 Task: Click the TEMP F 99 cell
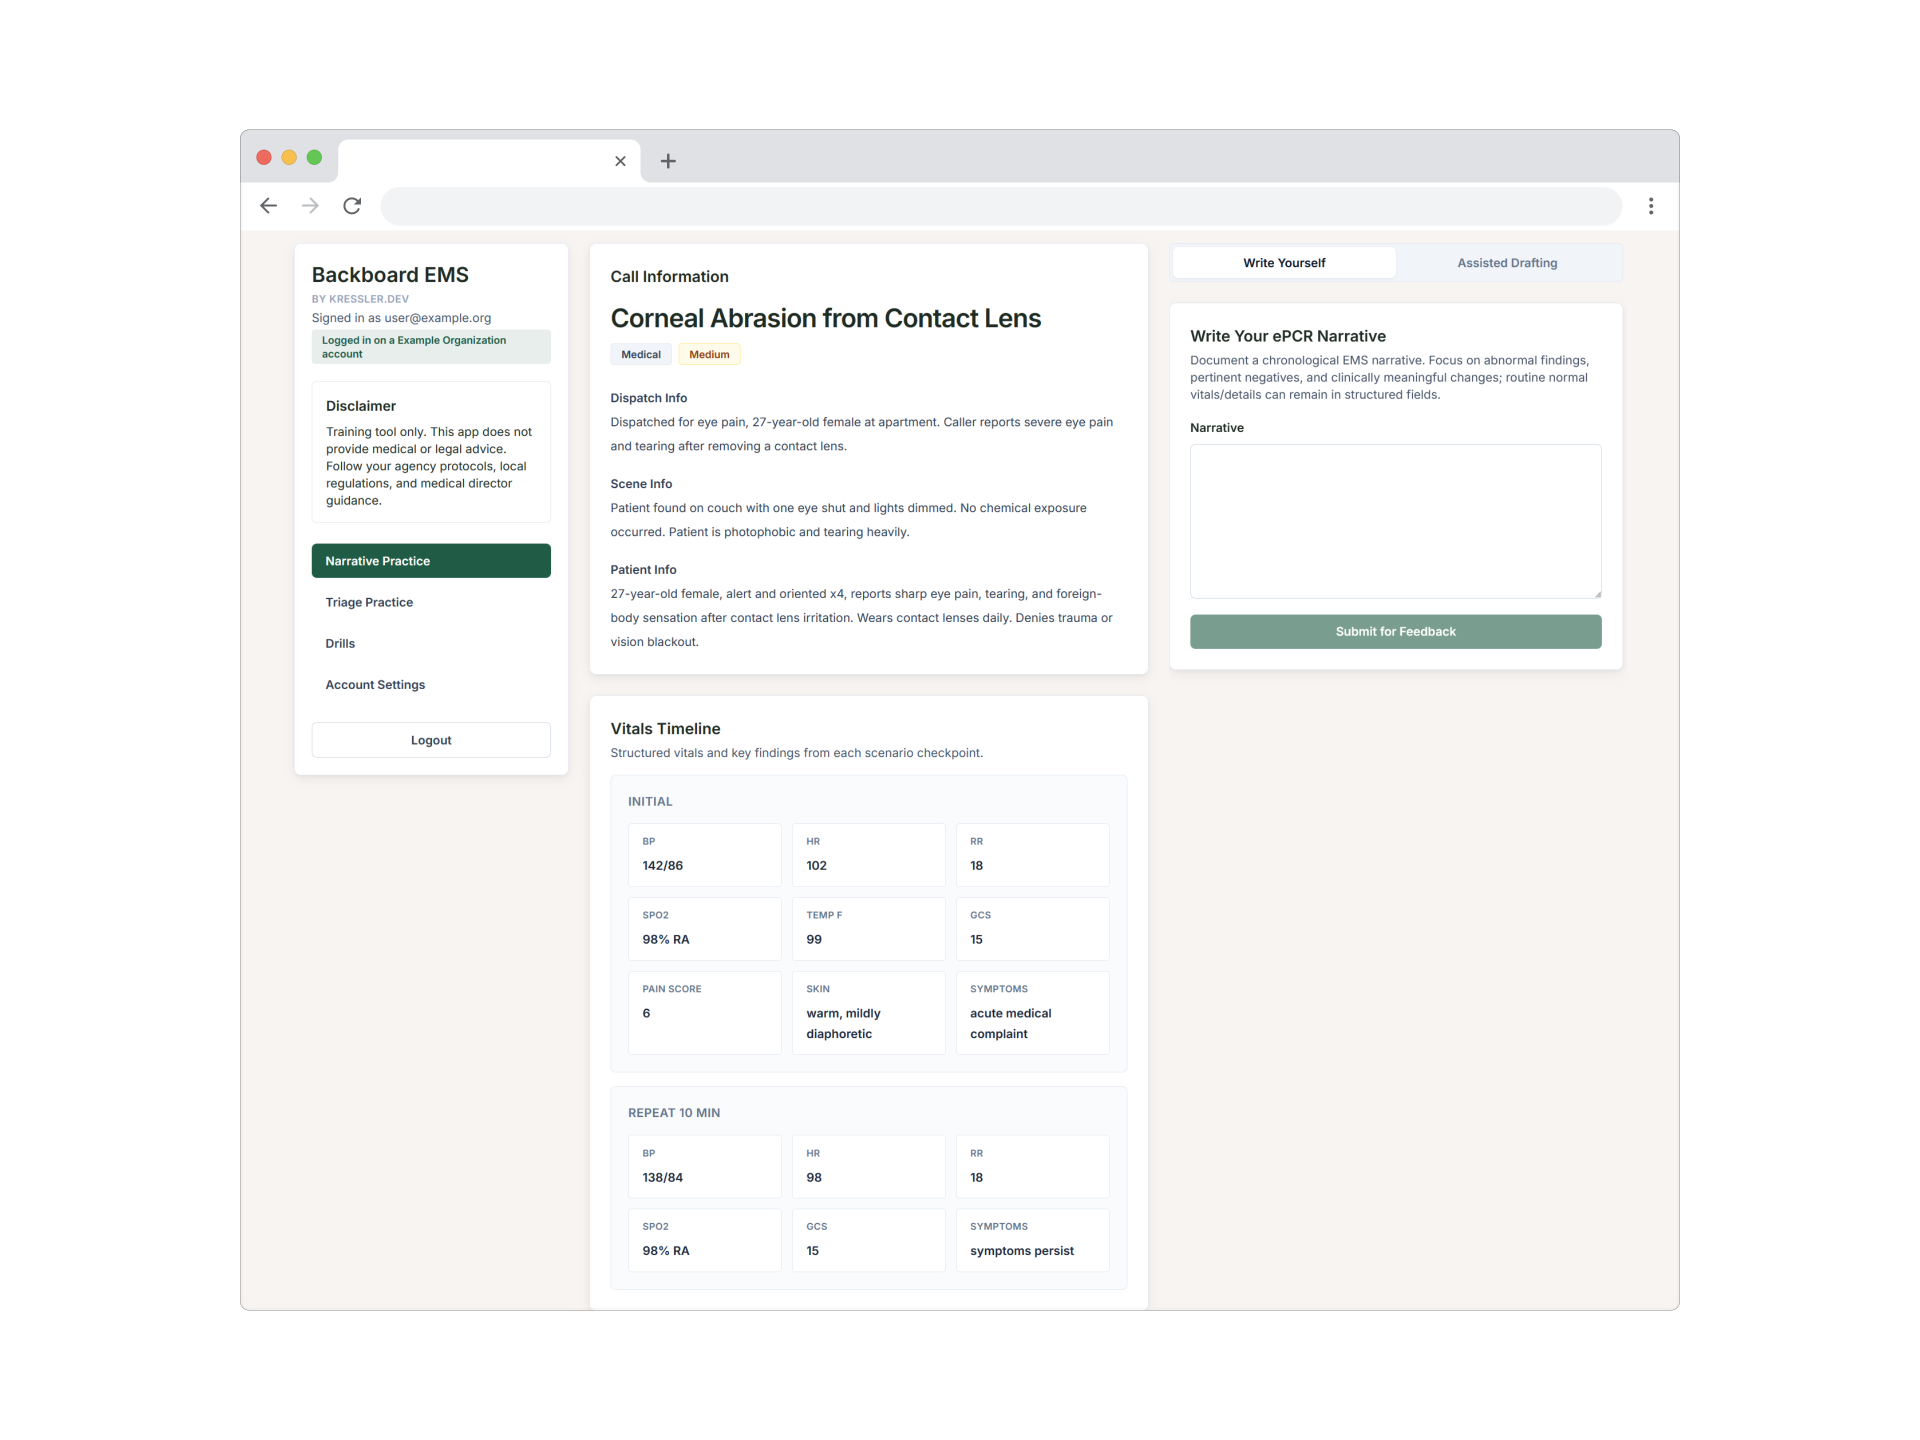[x=869, y=929]
